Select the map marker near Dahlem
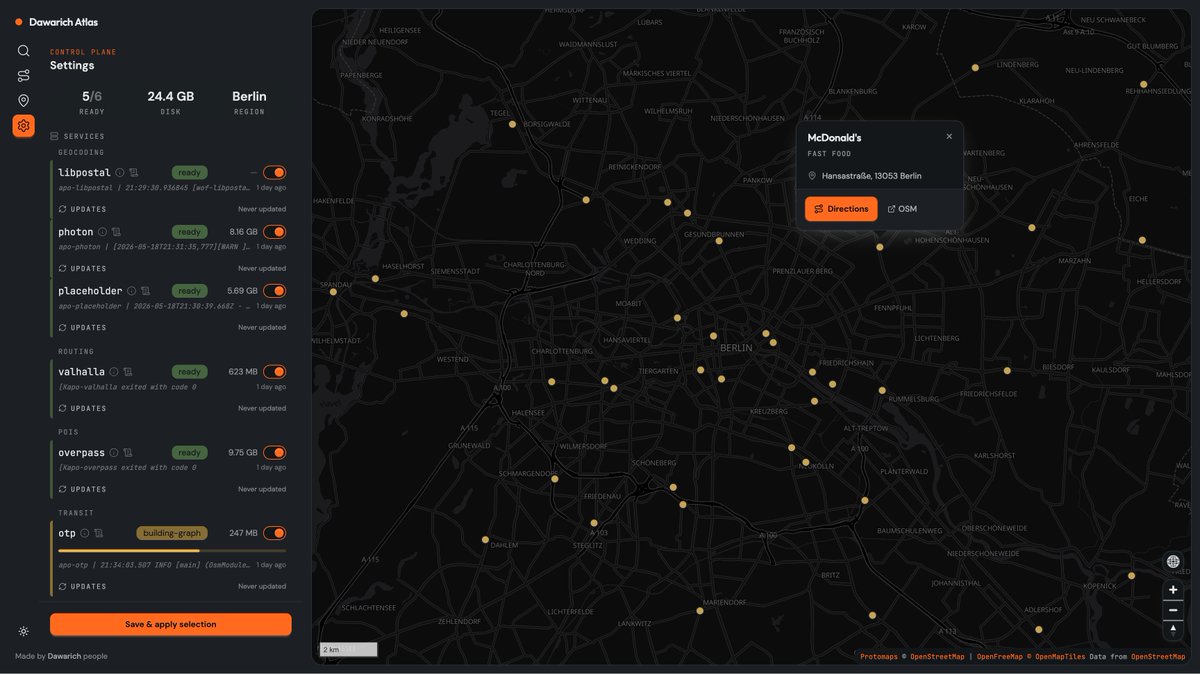The width and height of the screenshot is (1200, 674). point(485,540)
